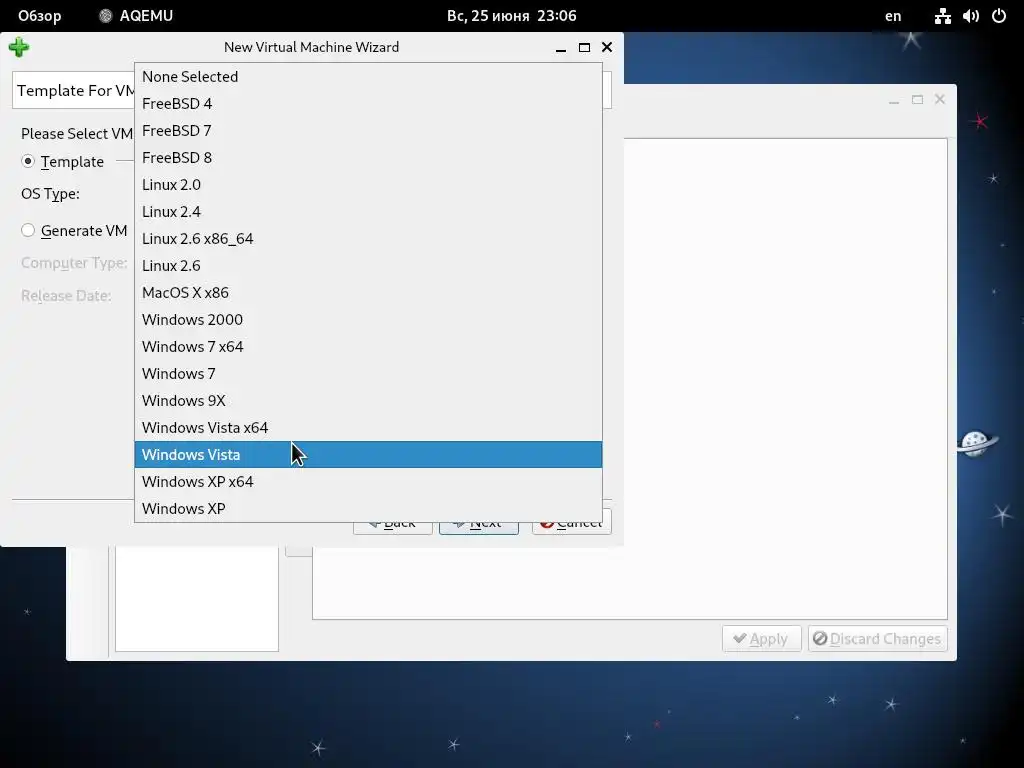Maximize the background AQEMU main window
Image resolution: width=1024 pixels, height=768 pixels.
918,99
